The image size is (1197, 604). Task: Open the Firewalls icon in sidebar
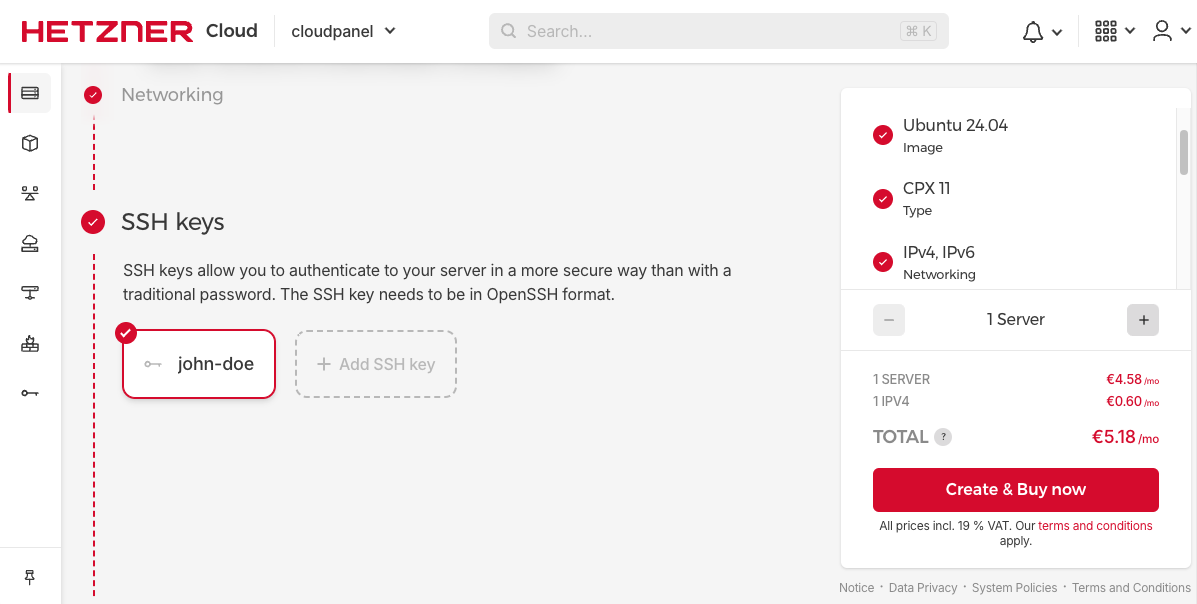30,343
